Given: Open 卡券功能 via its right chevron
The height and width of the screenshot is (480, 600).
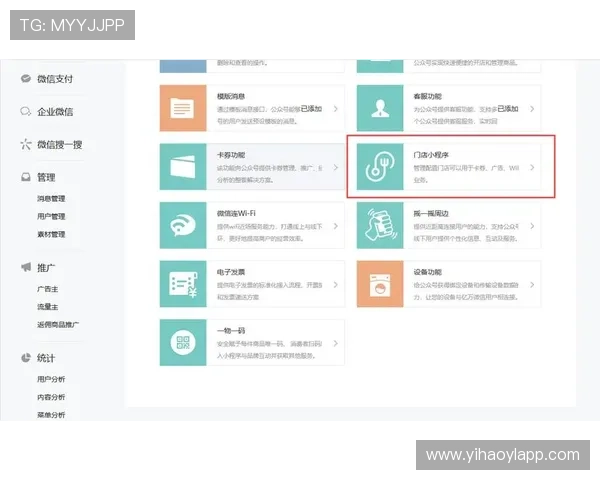Looking at the screenshot, I should click(x=336, y=167).
